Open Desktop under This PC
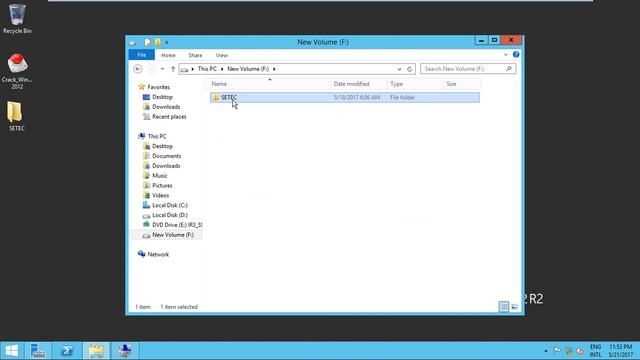The width and height of the screenshot is (640, 360). click(x=162, y=146)
